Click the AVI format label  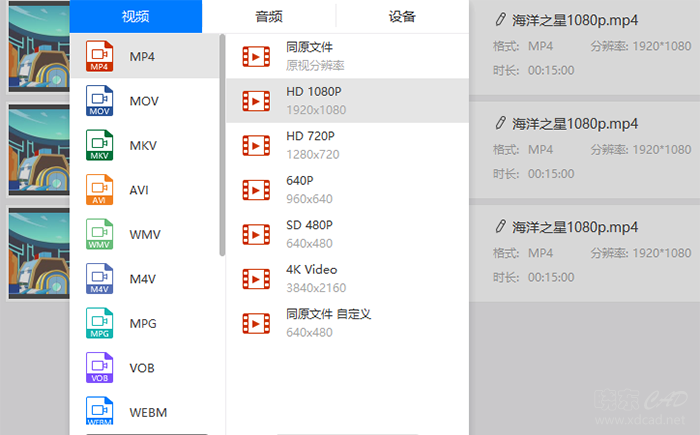click(139, 190)
